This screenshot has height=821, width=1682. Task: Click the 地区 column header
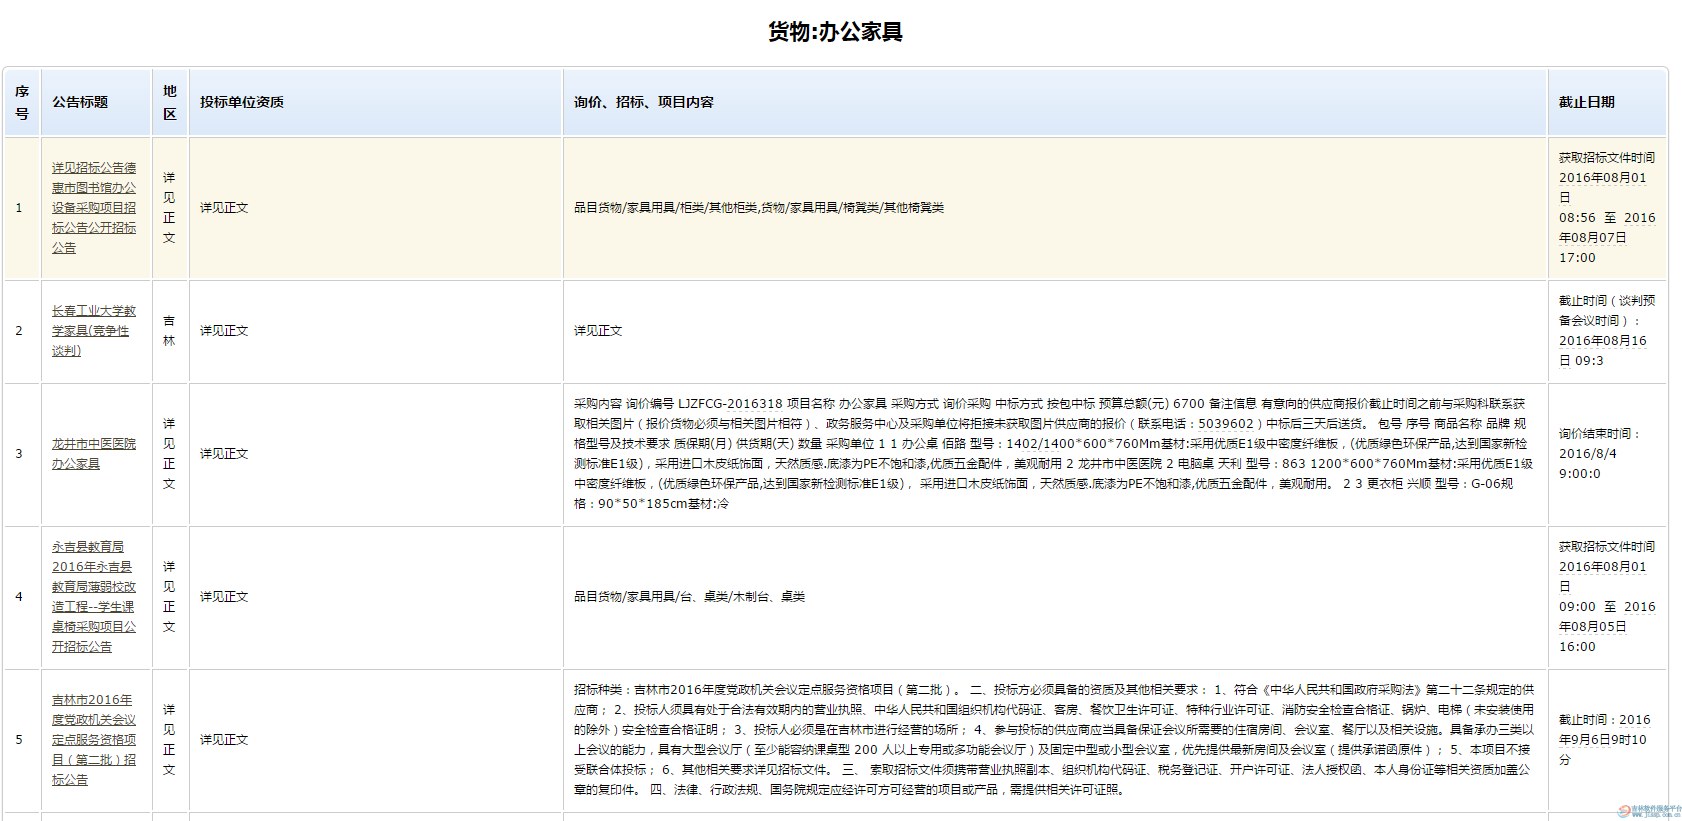pos(169,102)
